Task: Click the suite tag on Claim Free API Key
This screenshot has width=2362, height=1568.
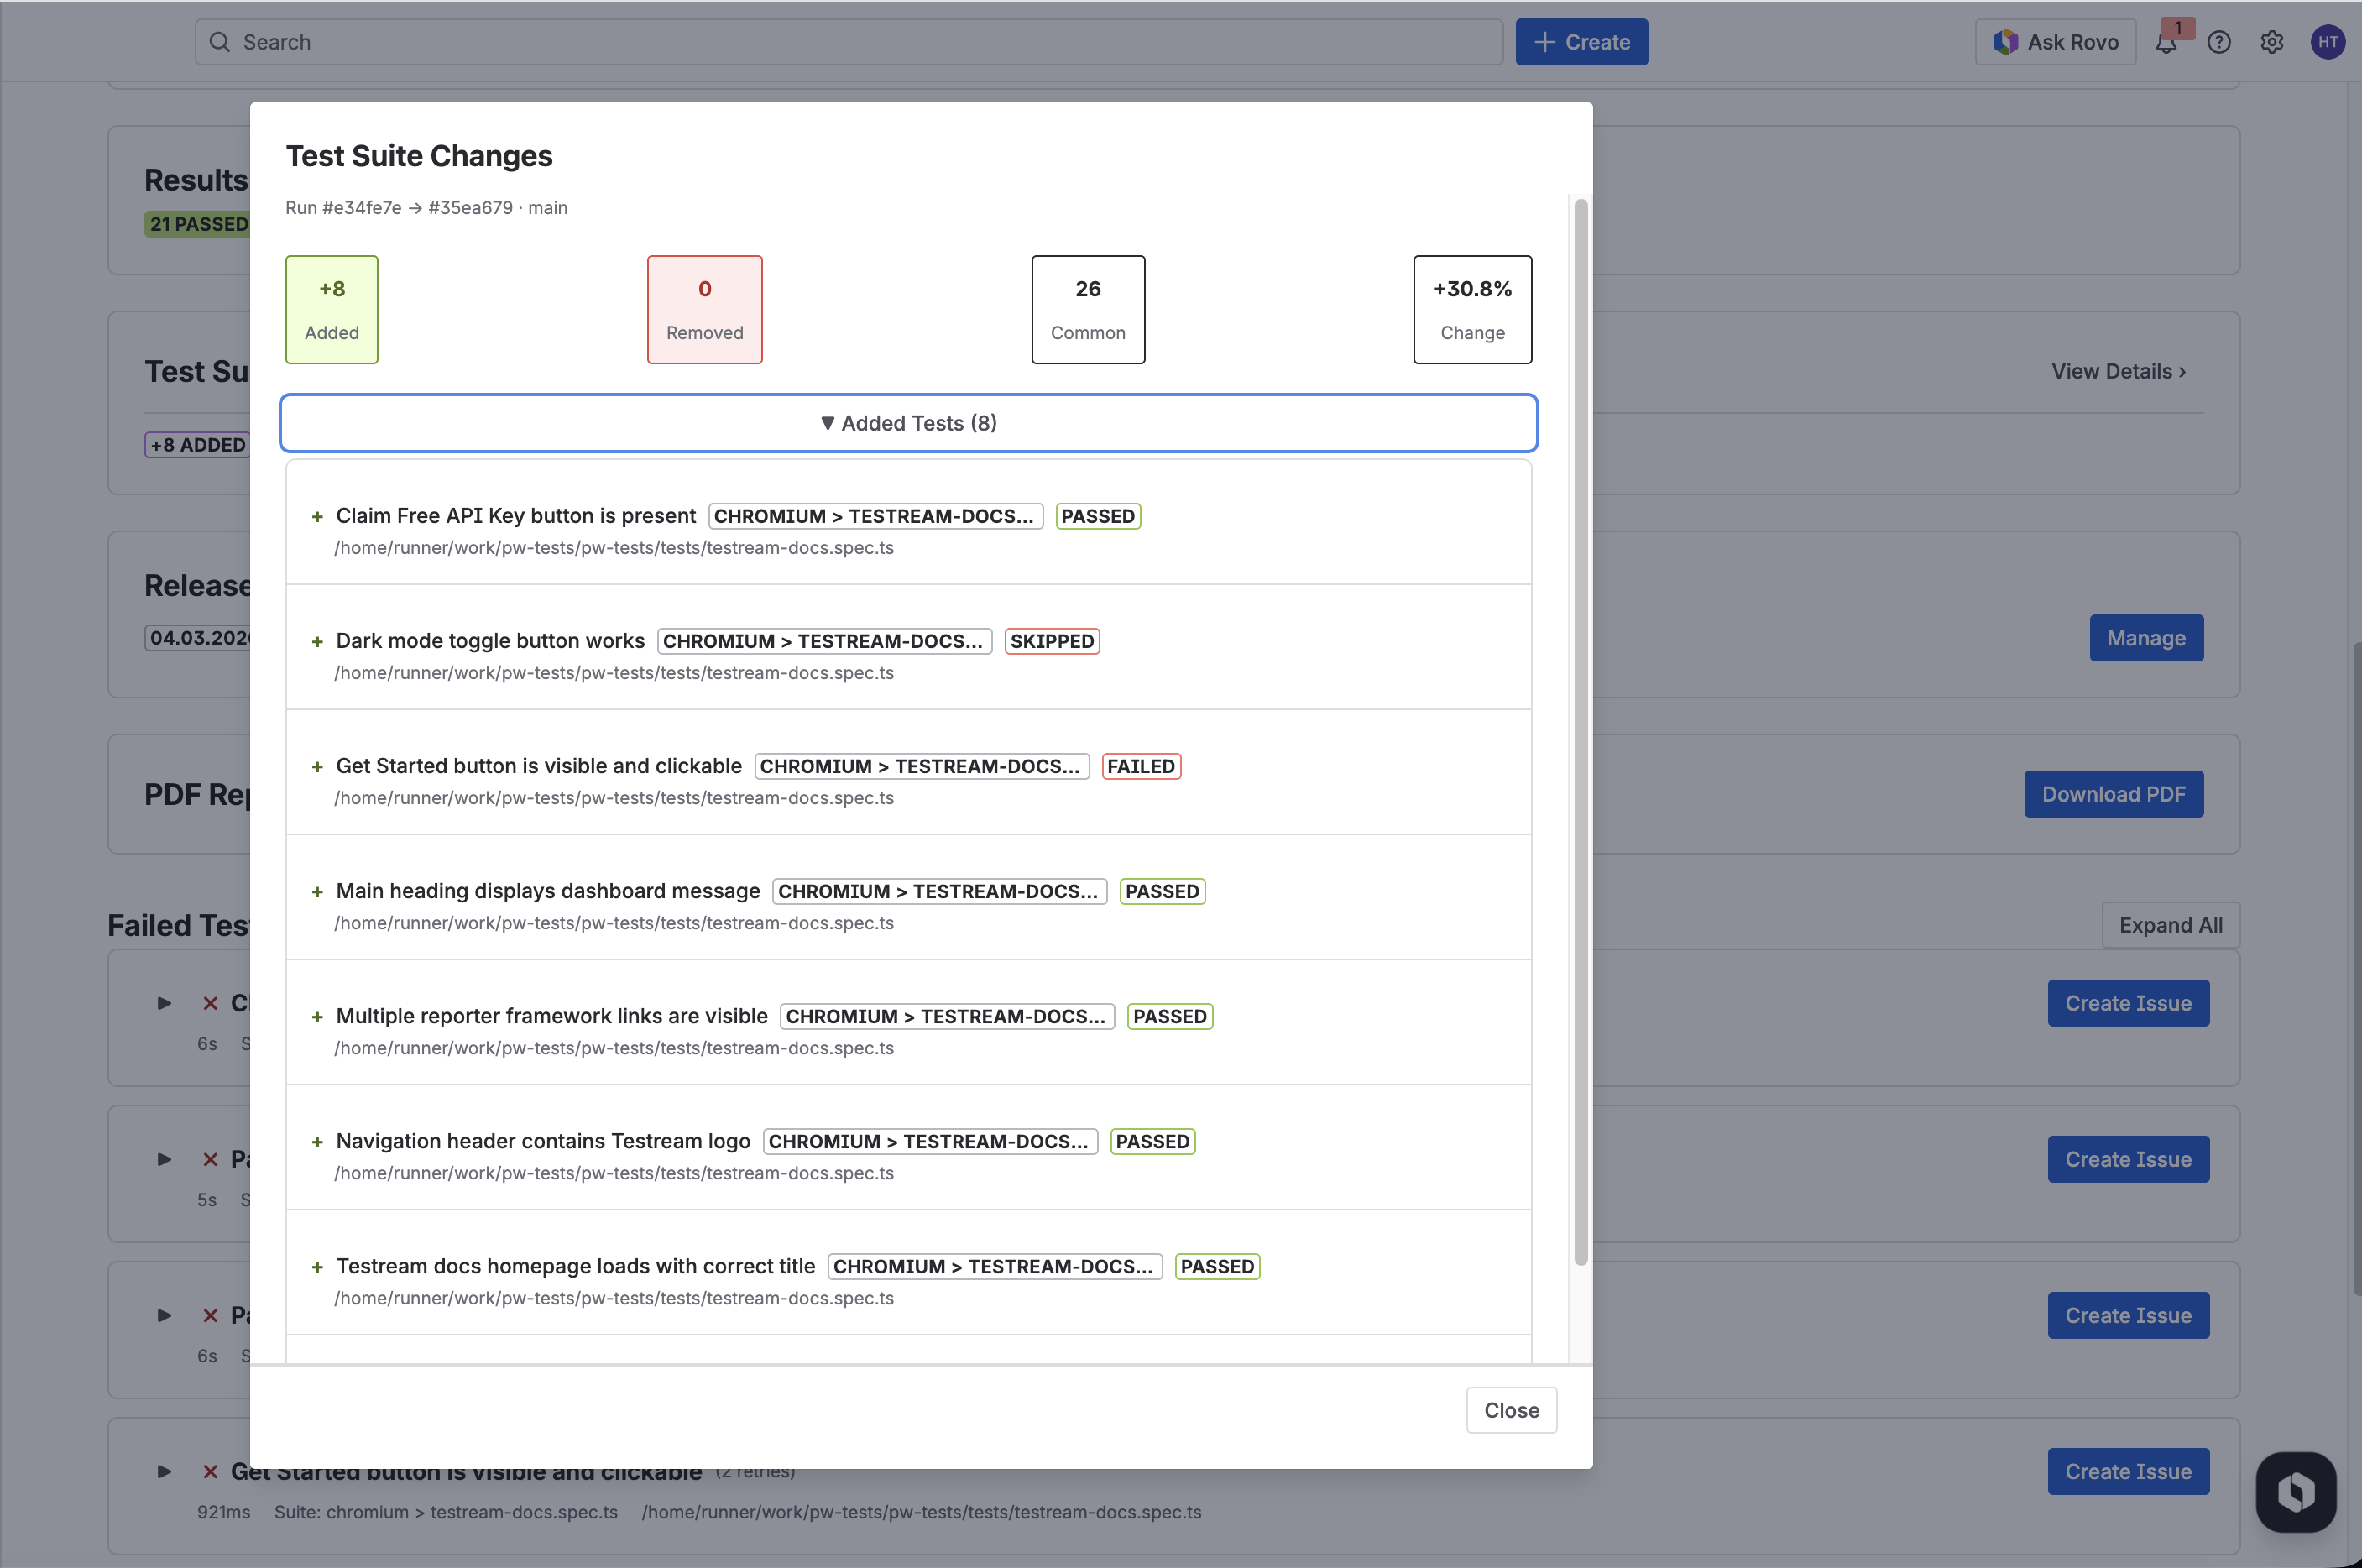Action: [x=875, y=516]
